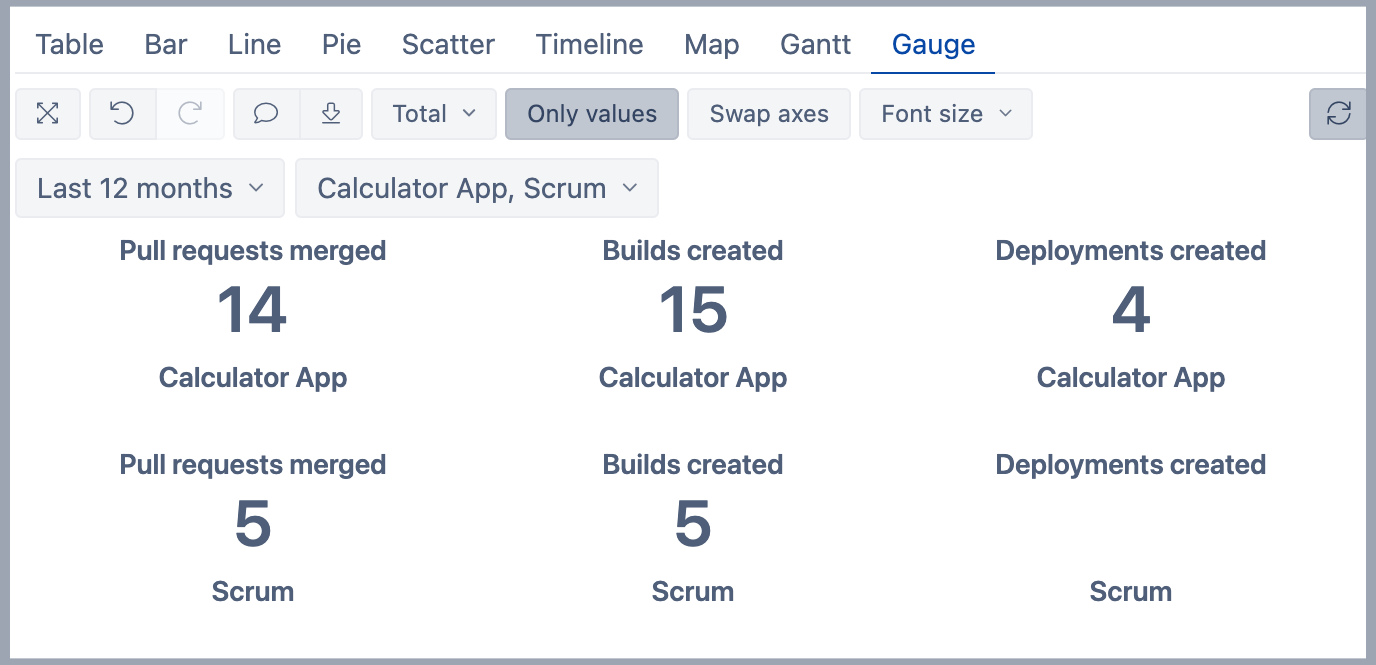Click the 14 pull requests merged value
The width and height of the screenshot is (1376, 665).
pos(252,310)
